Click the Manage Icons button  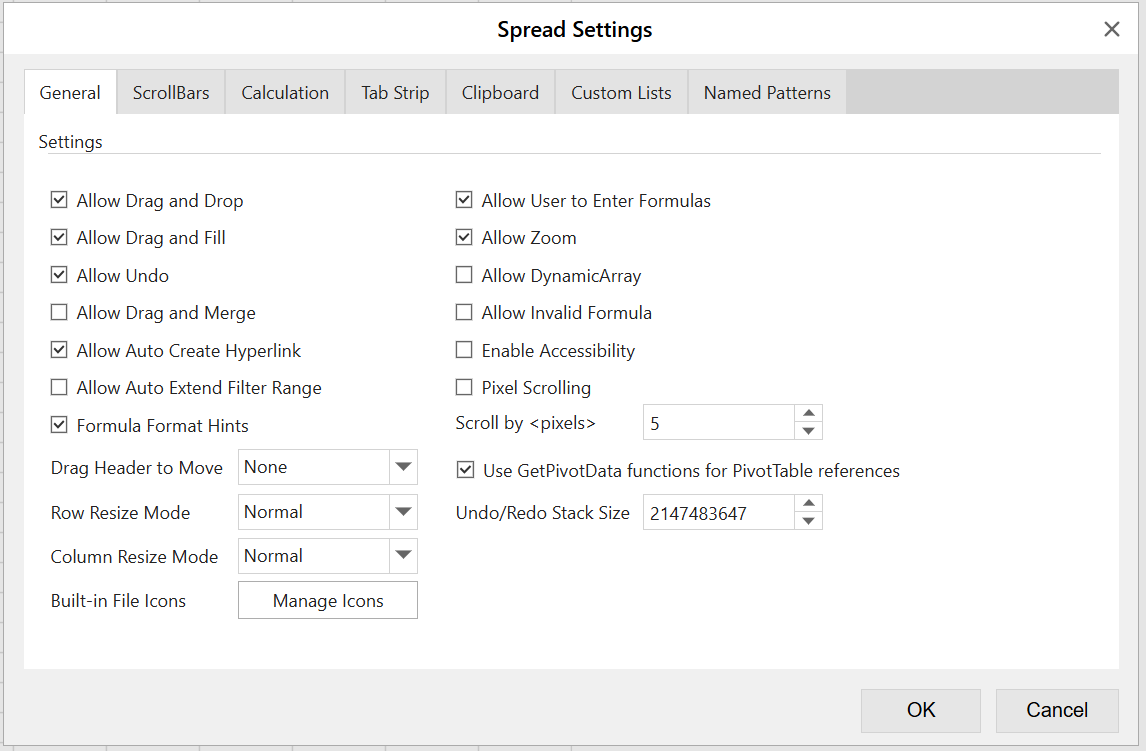(x=328, y=601)
